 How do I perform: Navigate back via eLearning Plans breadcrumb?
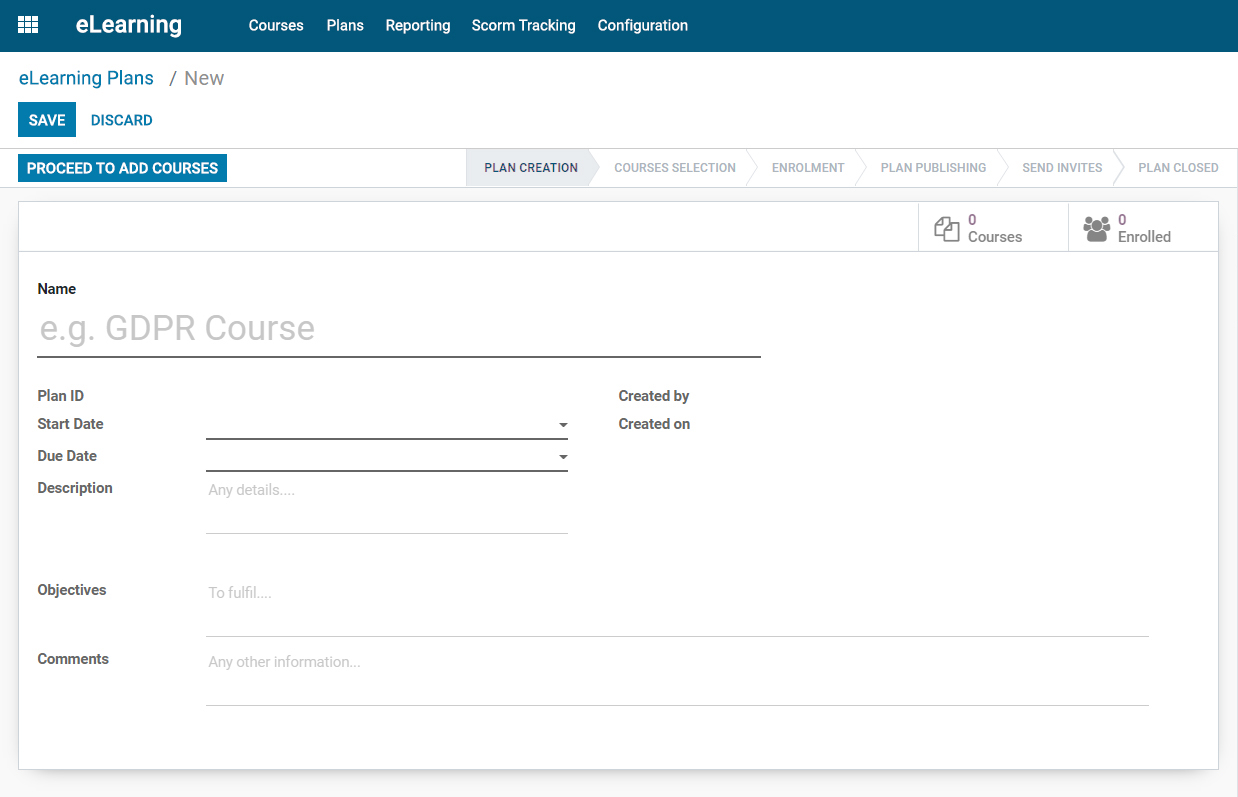click(x=86, y=78)
